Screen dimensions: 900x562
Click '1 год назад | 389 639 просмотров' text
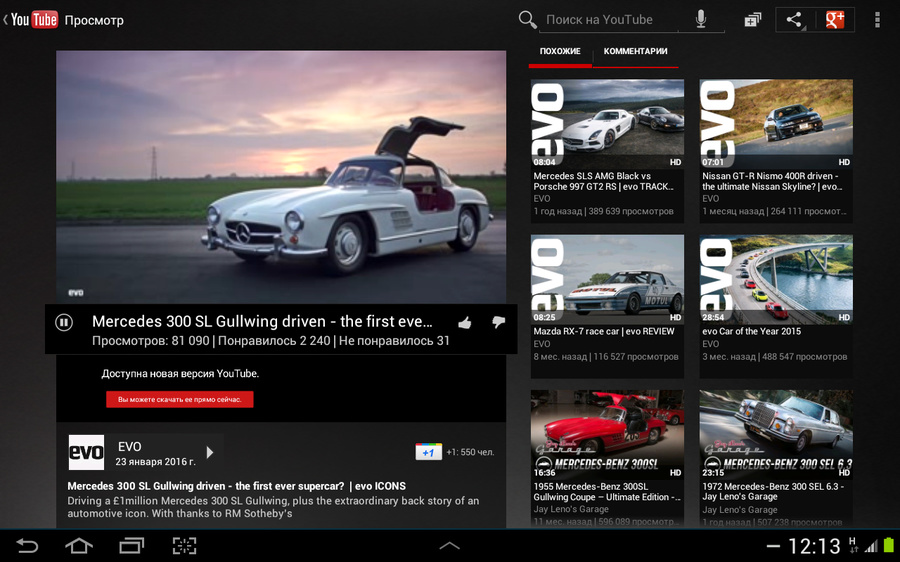pos(603,211)
